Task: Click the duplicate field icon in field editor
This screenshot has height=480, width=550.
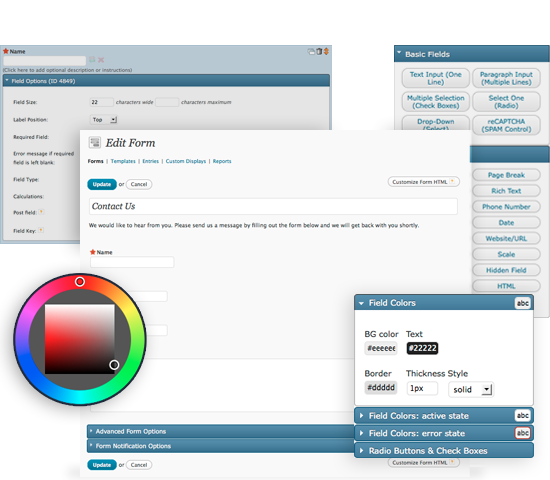Action: click(x=311, y=52)
